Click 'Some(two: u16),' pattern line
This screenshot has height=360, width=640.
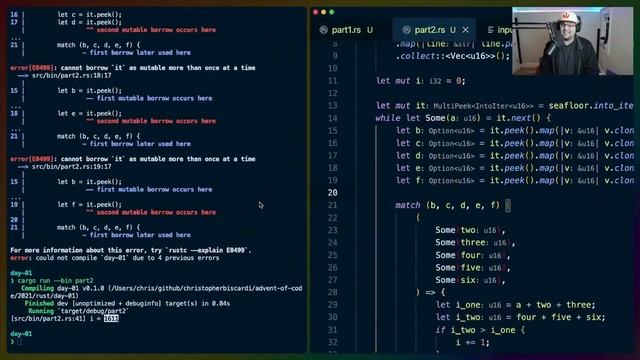point(470,230)
